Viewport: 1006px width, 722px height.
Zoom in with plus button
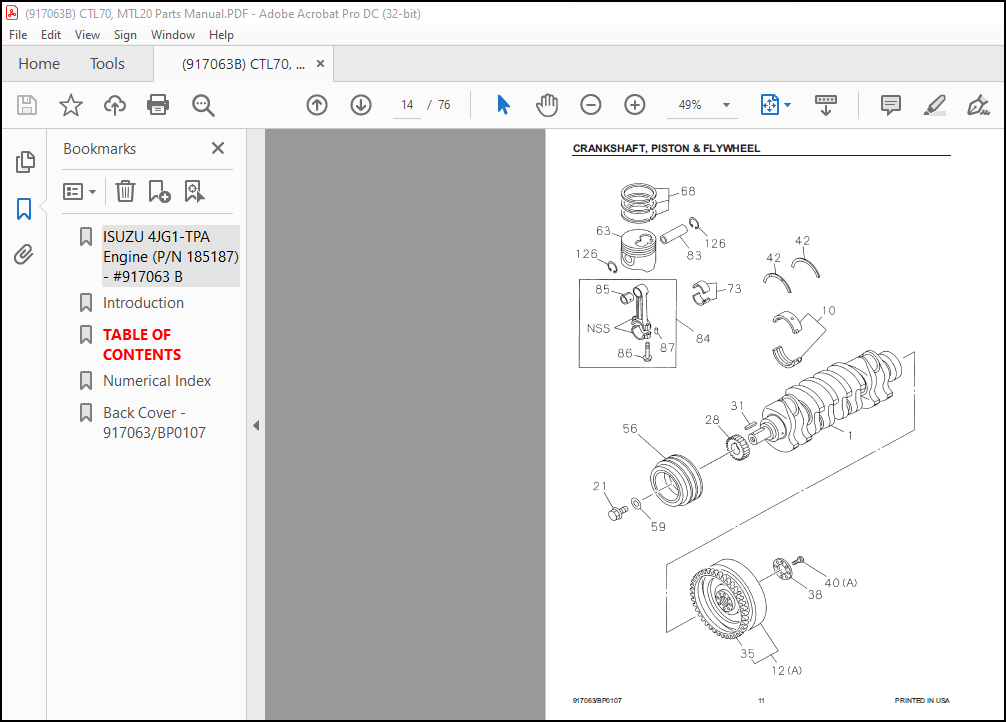635,105
